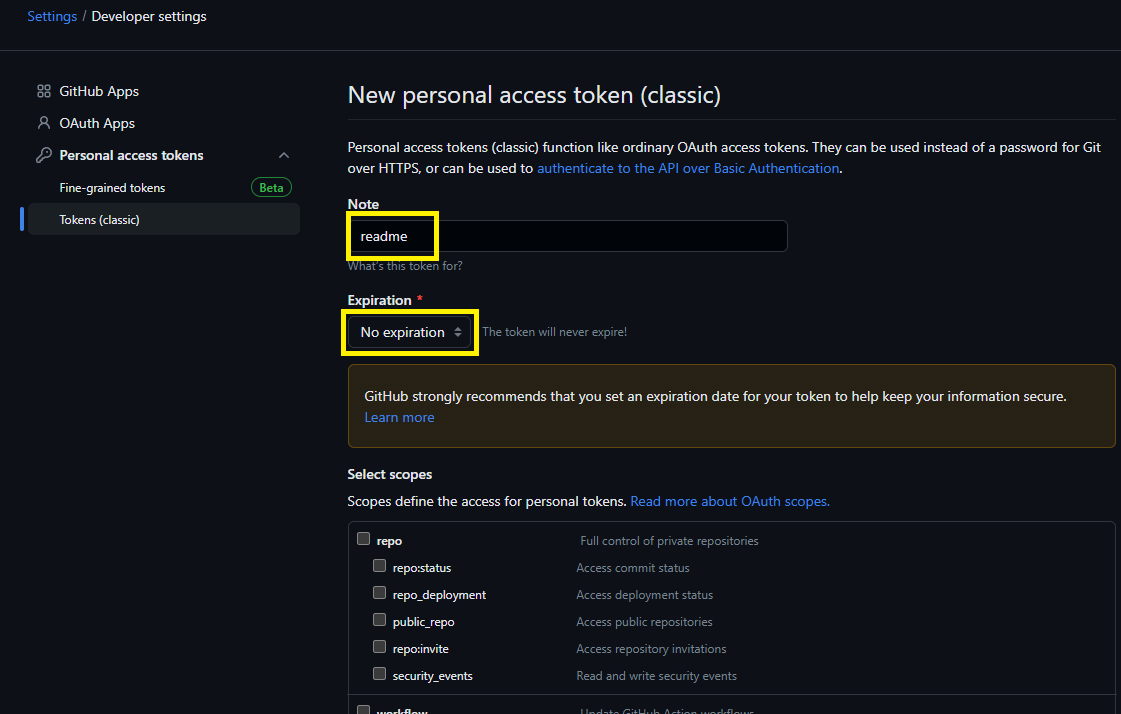The height and width of the screenshot is (714, 1121).
Task: Open Read more about OAuth scopes
Action: (730, 502)
